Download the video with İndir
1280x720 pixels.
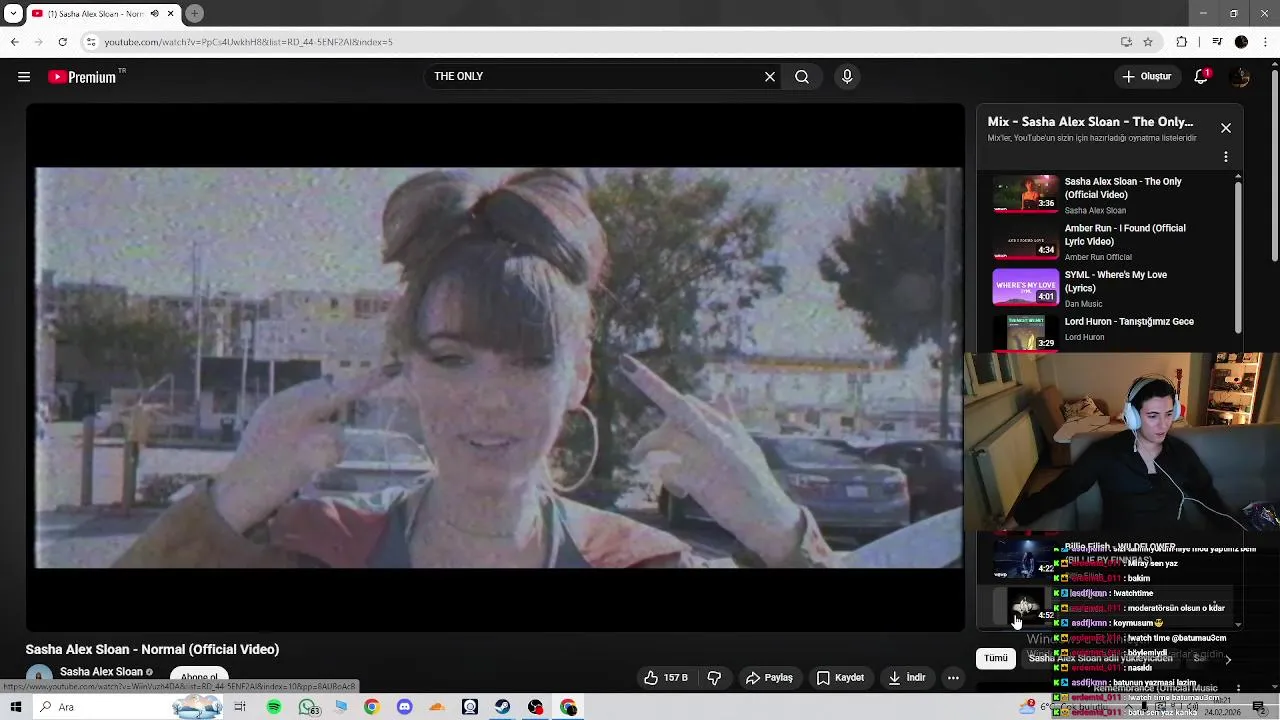(907, 678)
